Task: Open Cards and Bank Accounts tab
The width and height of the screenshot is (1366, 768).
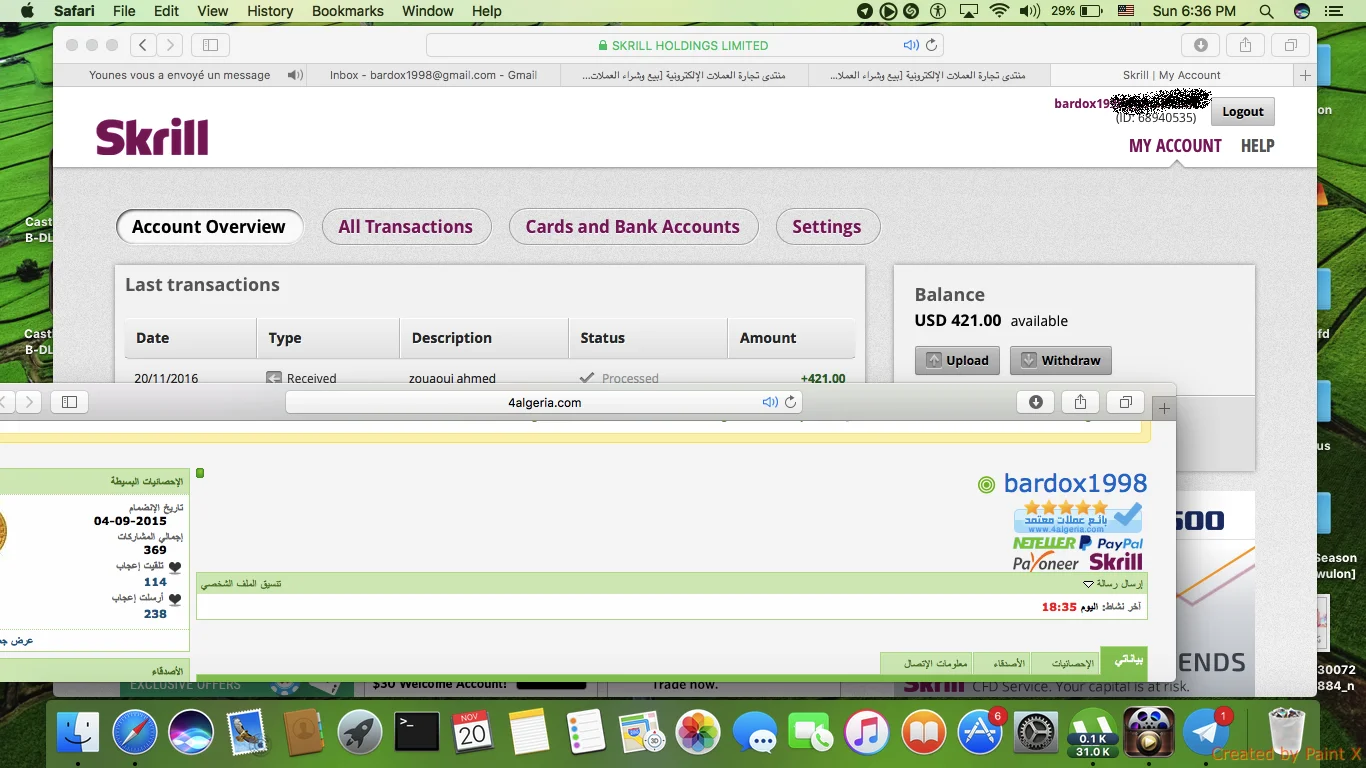Action: (633, 227)
